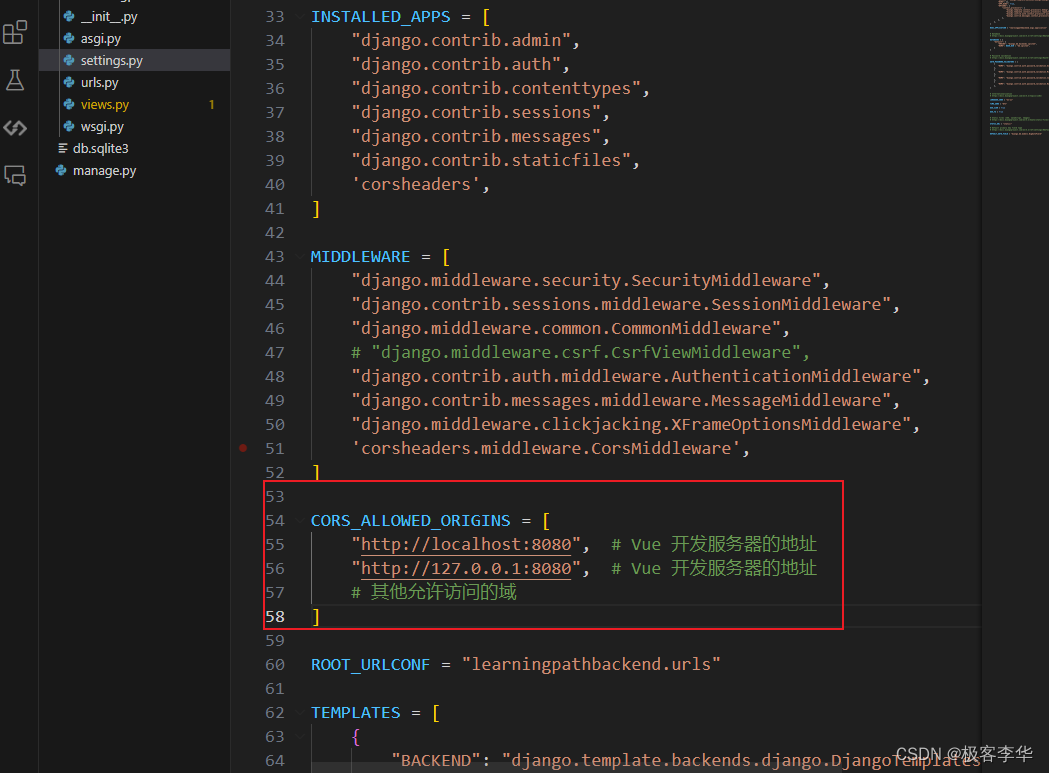Click the Python icon beside manage.py
The height and width of the screenshot is (773, 1049).
coord(61,171)
